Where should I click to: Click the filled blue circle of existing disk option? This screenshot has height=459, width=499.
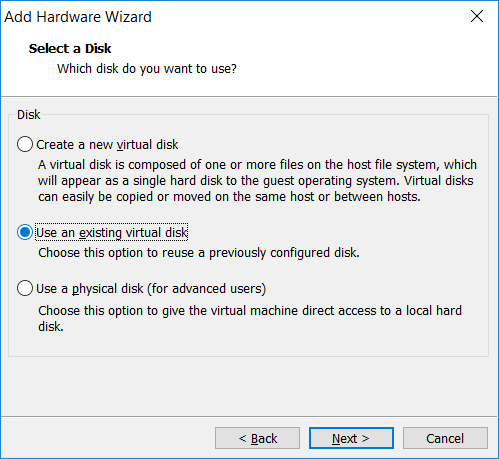click(25, 232)
